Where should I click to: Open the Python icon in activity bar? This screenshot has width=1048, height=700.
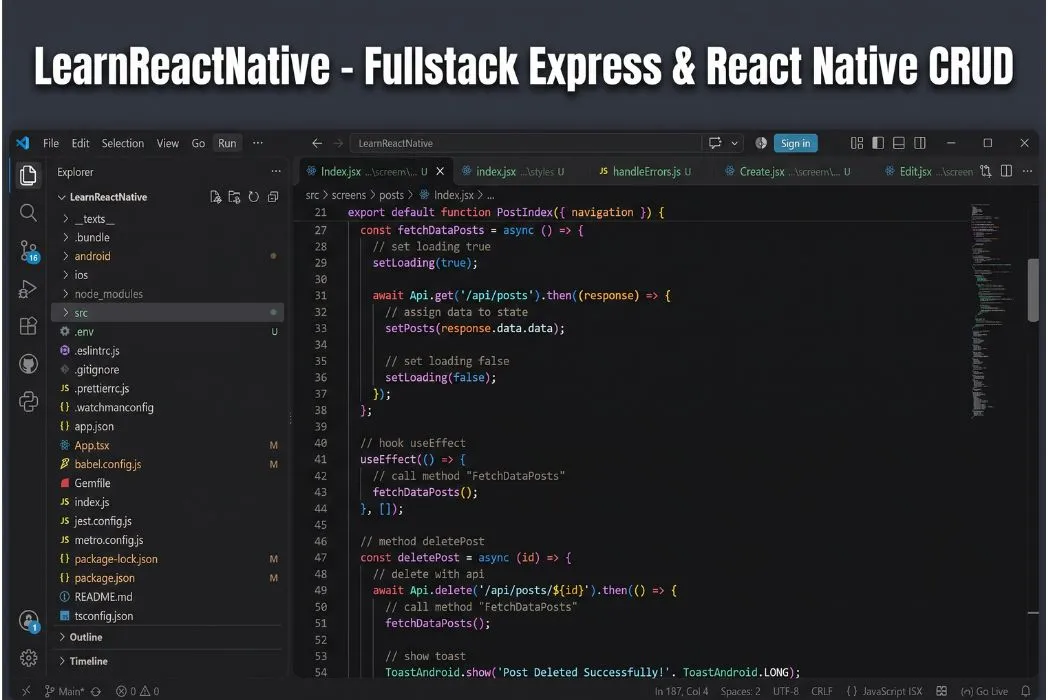pyautogui.click(x=28, y=401)
